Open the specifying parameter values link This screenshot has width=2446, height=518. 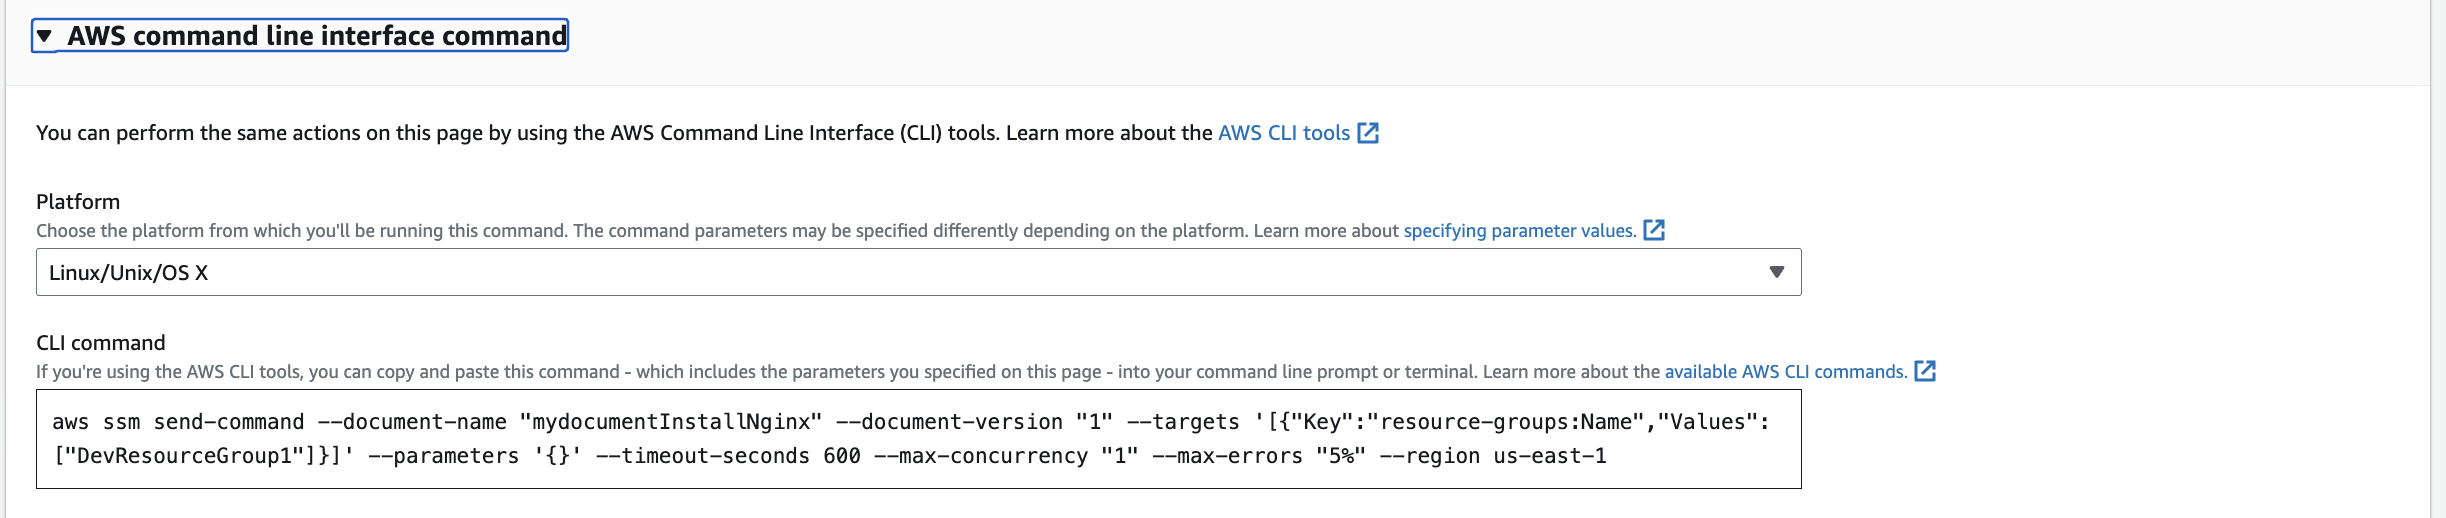coord(1519,231)
